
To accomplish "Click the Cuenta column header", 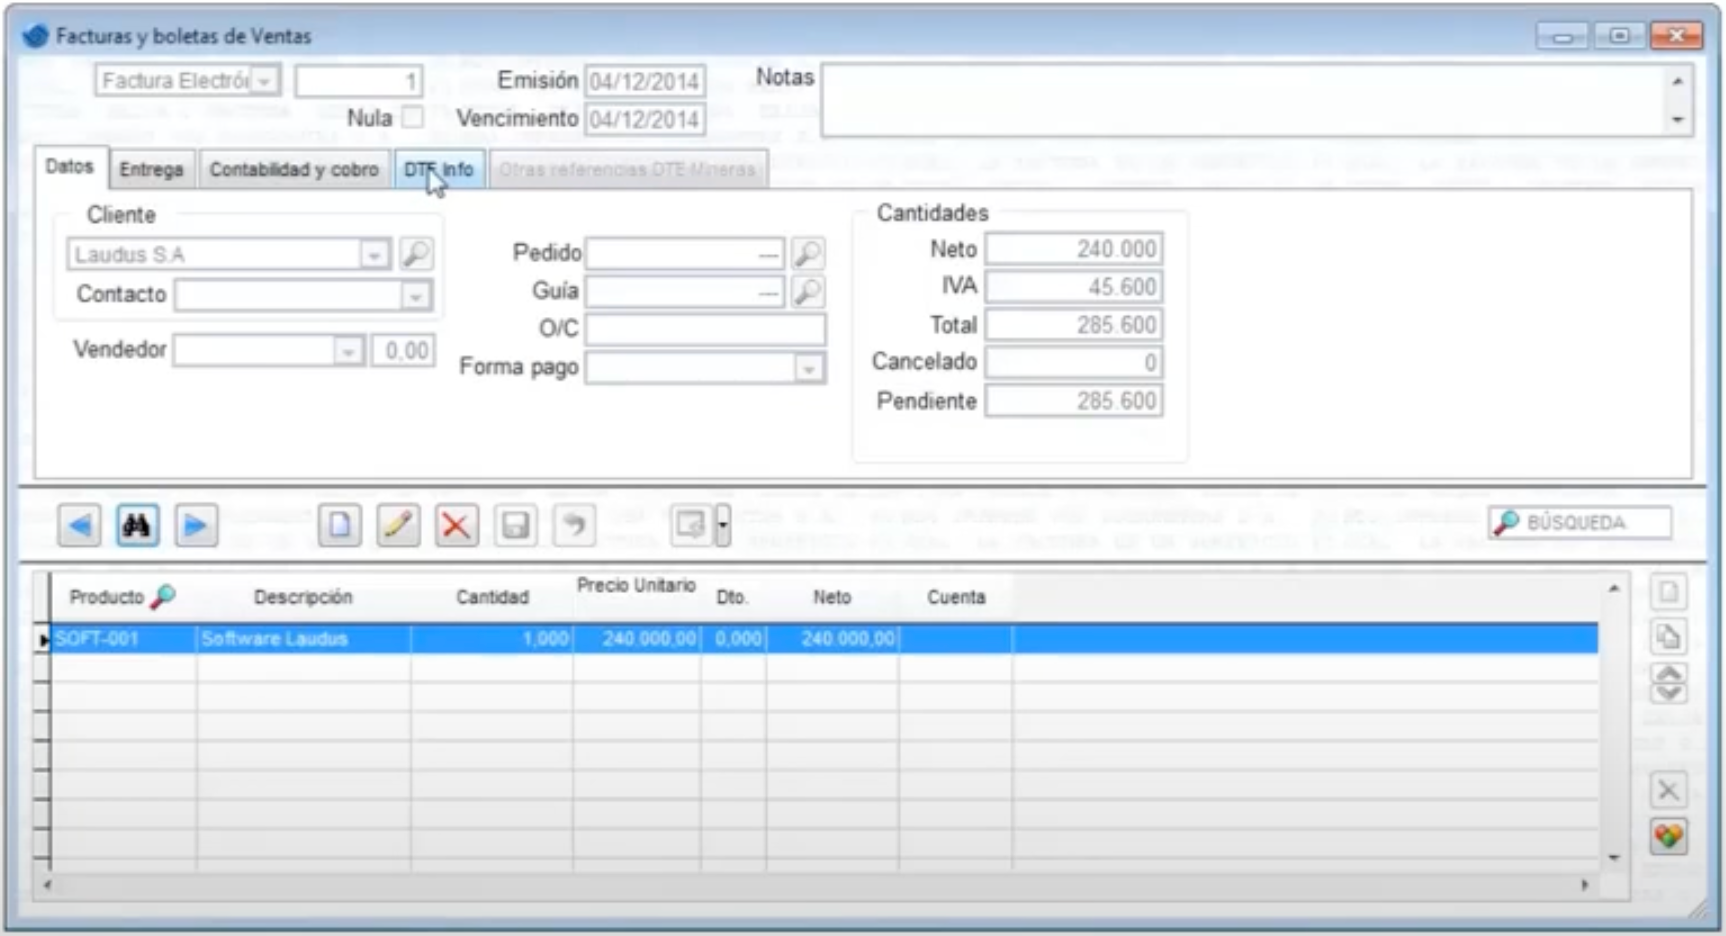I will coord(956,597).
